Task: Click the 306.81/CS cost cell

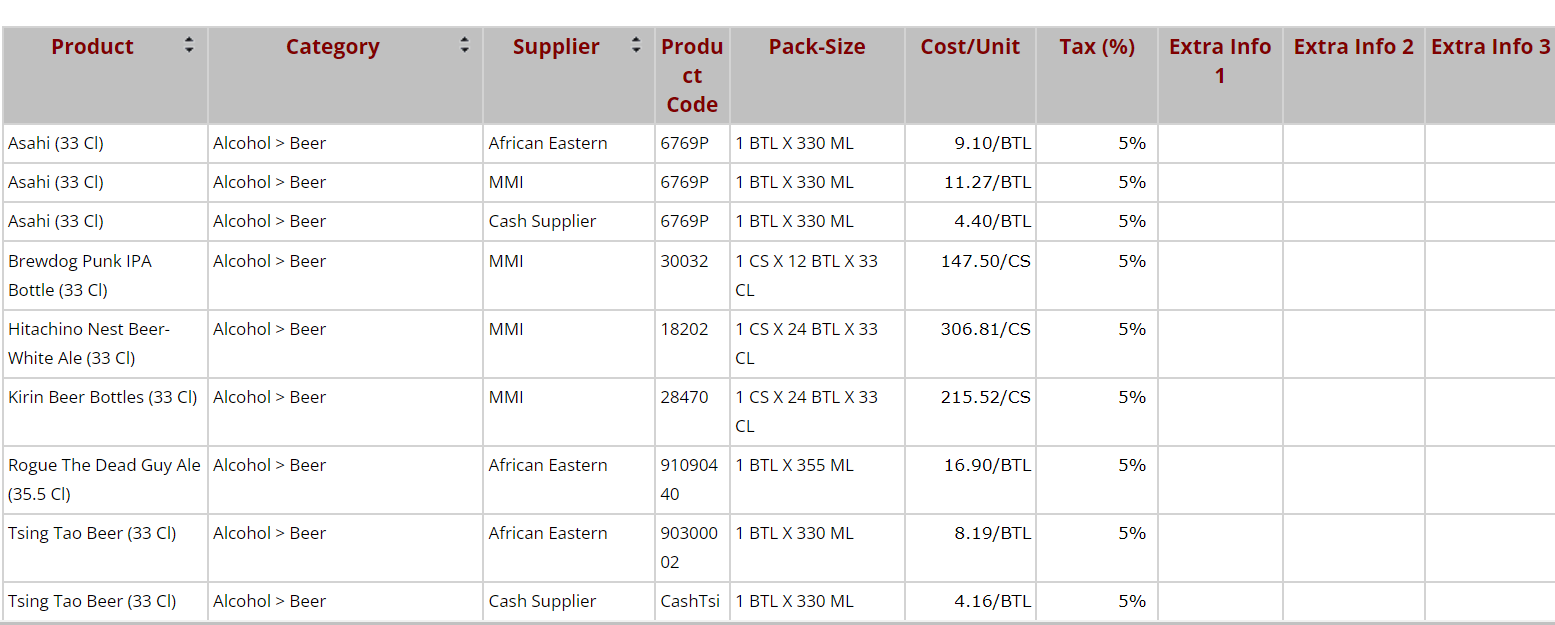Action: [985, 329]
